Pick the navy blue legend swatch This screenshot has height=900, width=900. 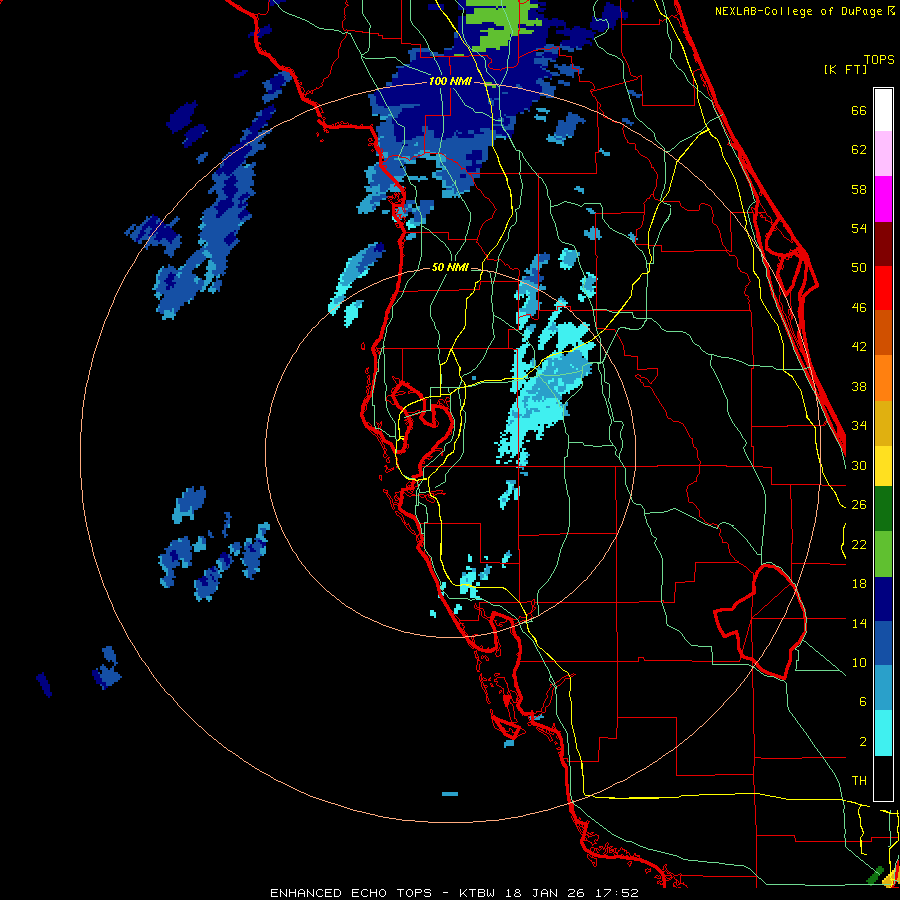[883, 599]
